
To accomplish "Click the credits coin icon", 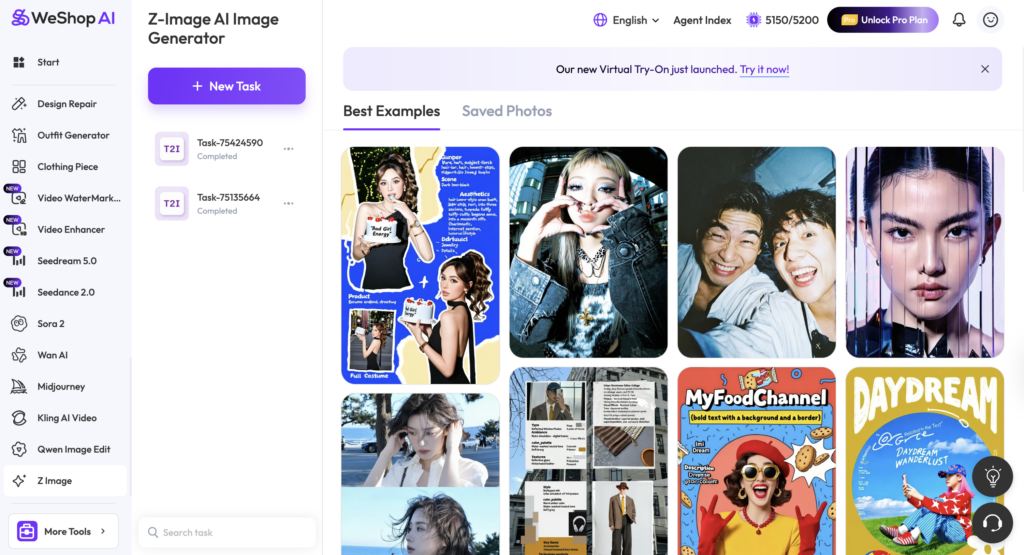I will pyautogui.click(x=754, y=20).
